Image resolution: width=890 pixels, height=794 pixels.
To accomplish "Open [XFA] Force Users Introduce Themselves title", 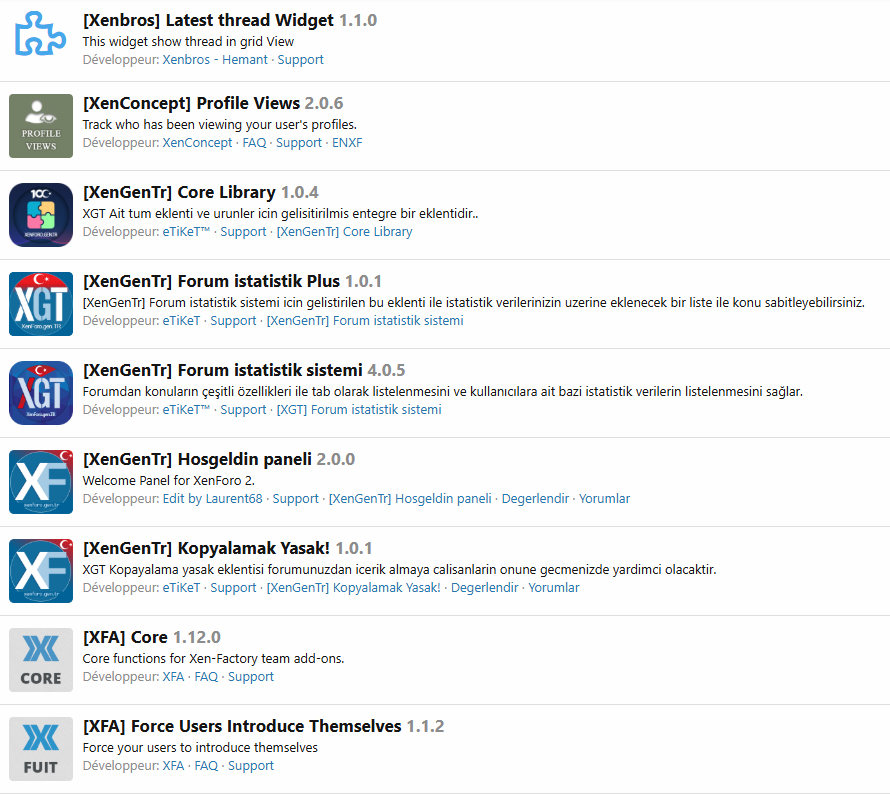I will pyautogui.click(x=242, y=726).
